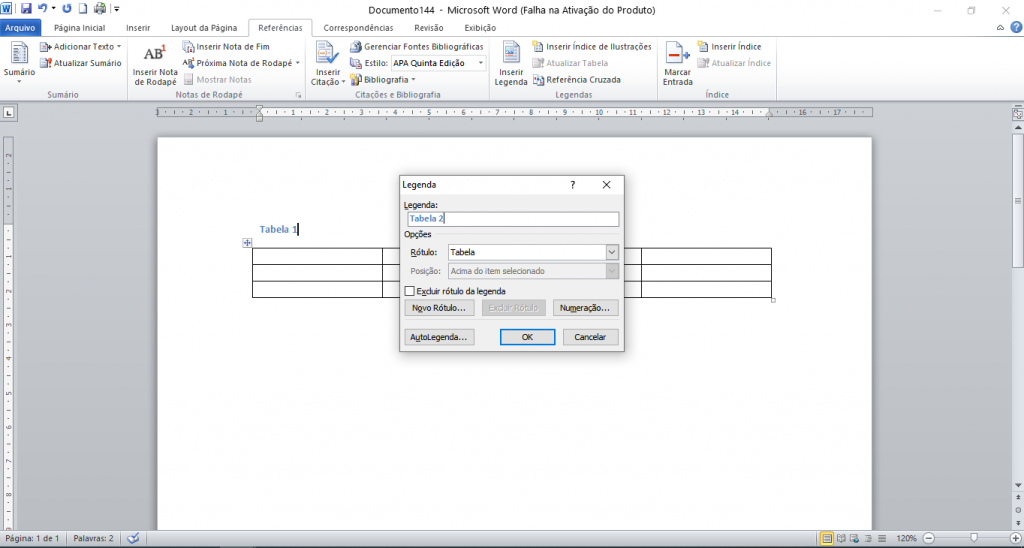Expand the Rótulo dropdown showing Tabela
Viewport: 1024px width, 548px height.
[612, 253]
